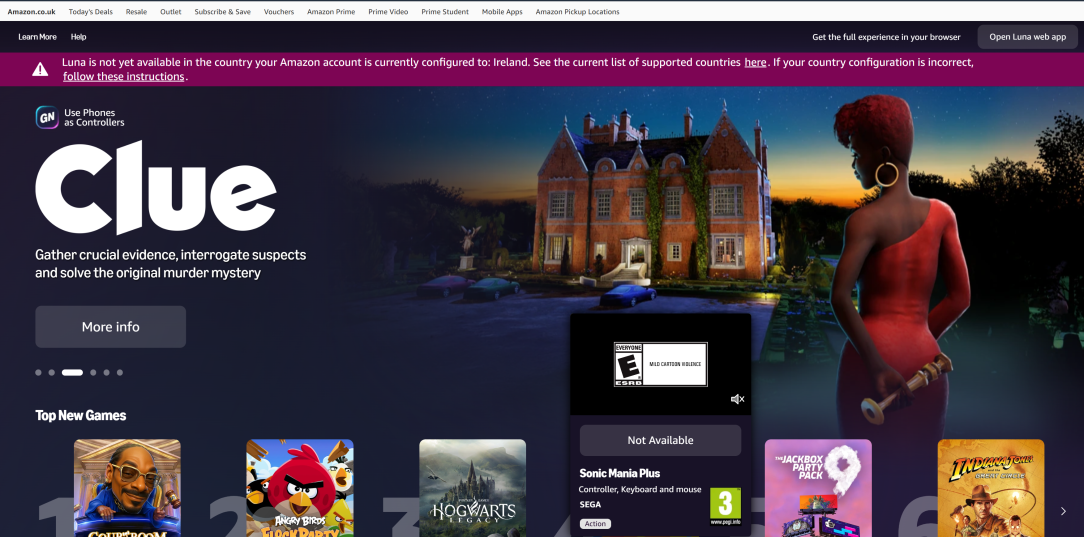This screenshot has width=1084, height=537.
Task: Open Prime Video link
Action: click(388, 12)
